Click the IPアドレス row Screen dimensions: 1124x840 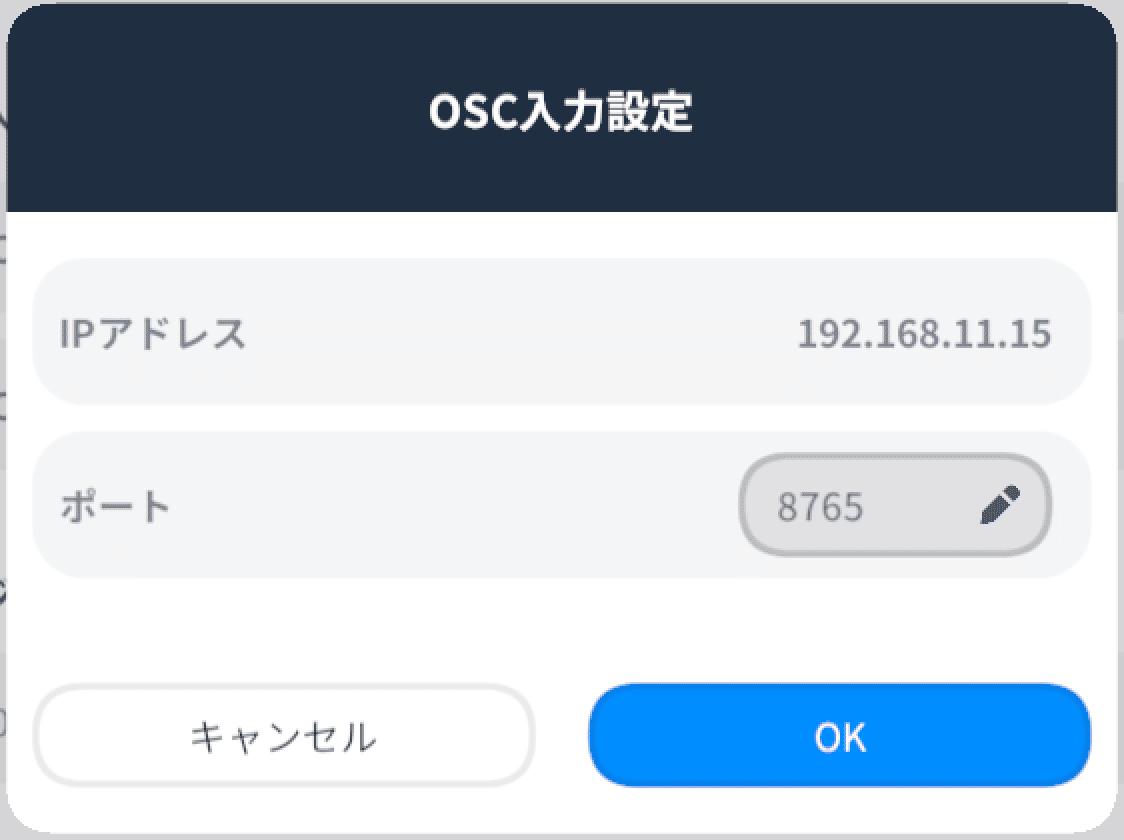pos(562,332)
